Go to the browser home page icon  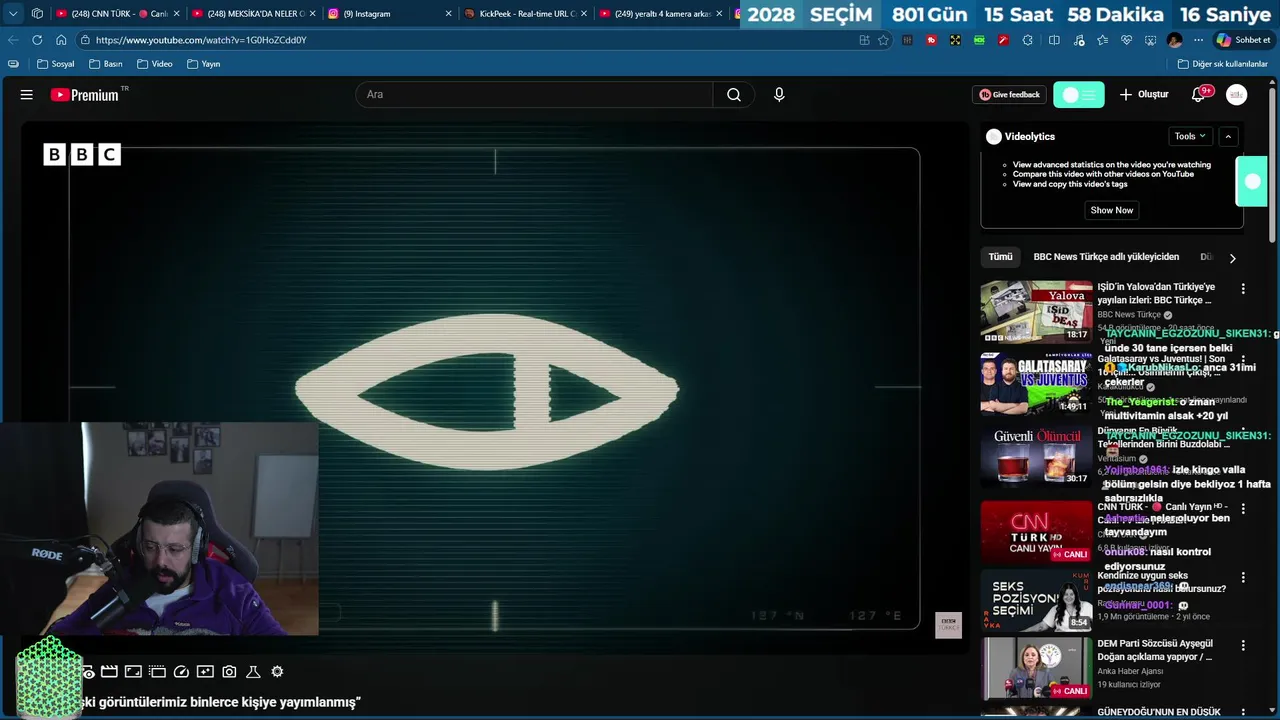(x=61, y=40)
